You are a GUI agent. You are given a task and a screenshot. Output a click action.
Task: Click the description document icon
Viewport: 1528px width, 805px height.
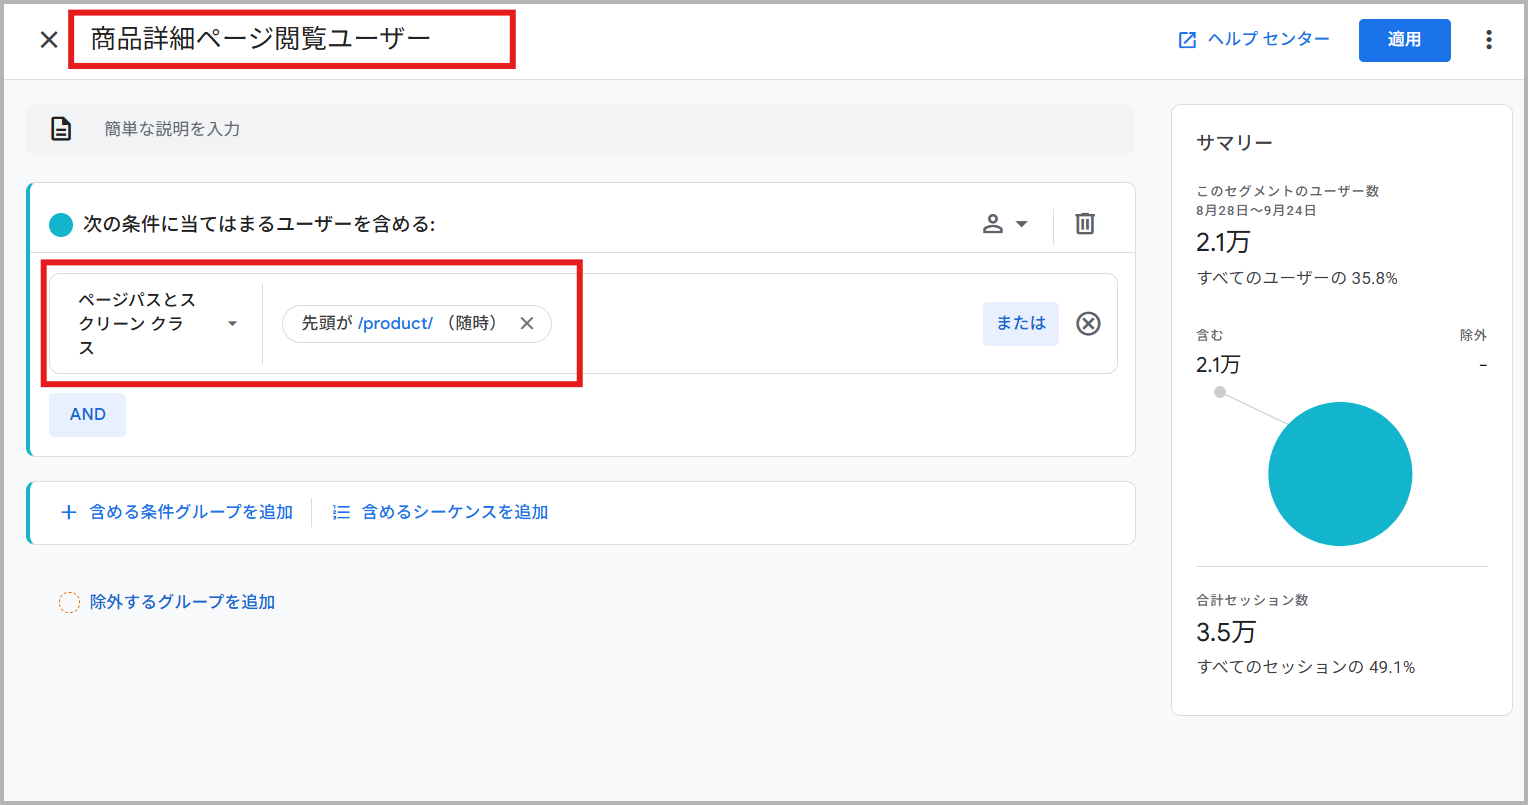[61, 129]
